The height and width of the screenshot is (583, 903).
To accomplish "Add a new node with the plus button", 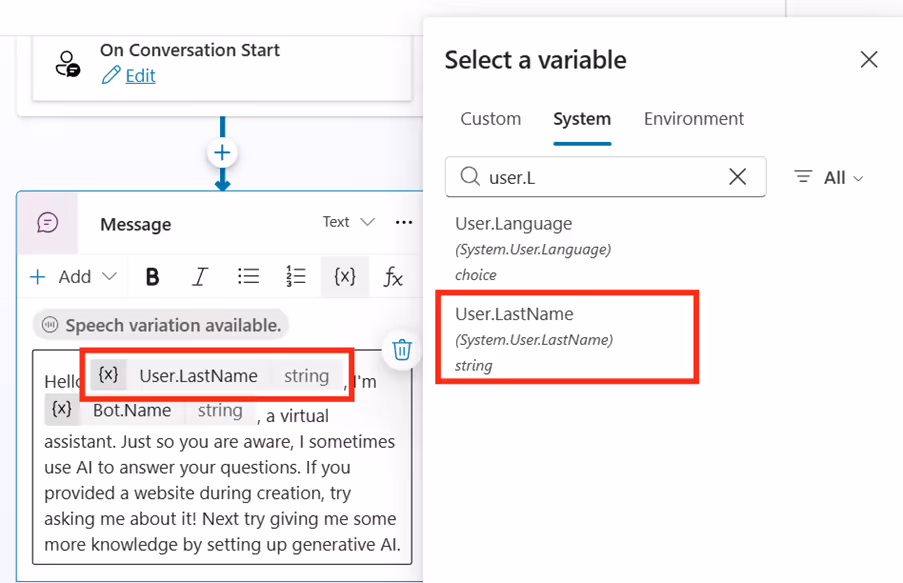I will pos(221,152).
